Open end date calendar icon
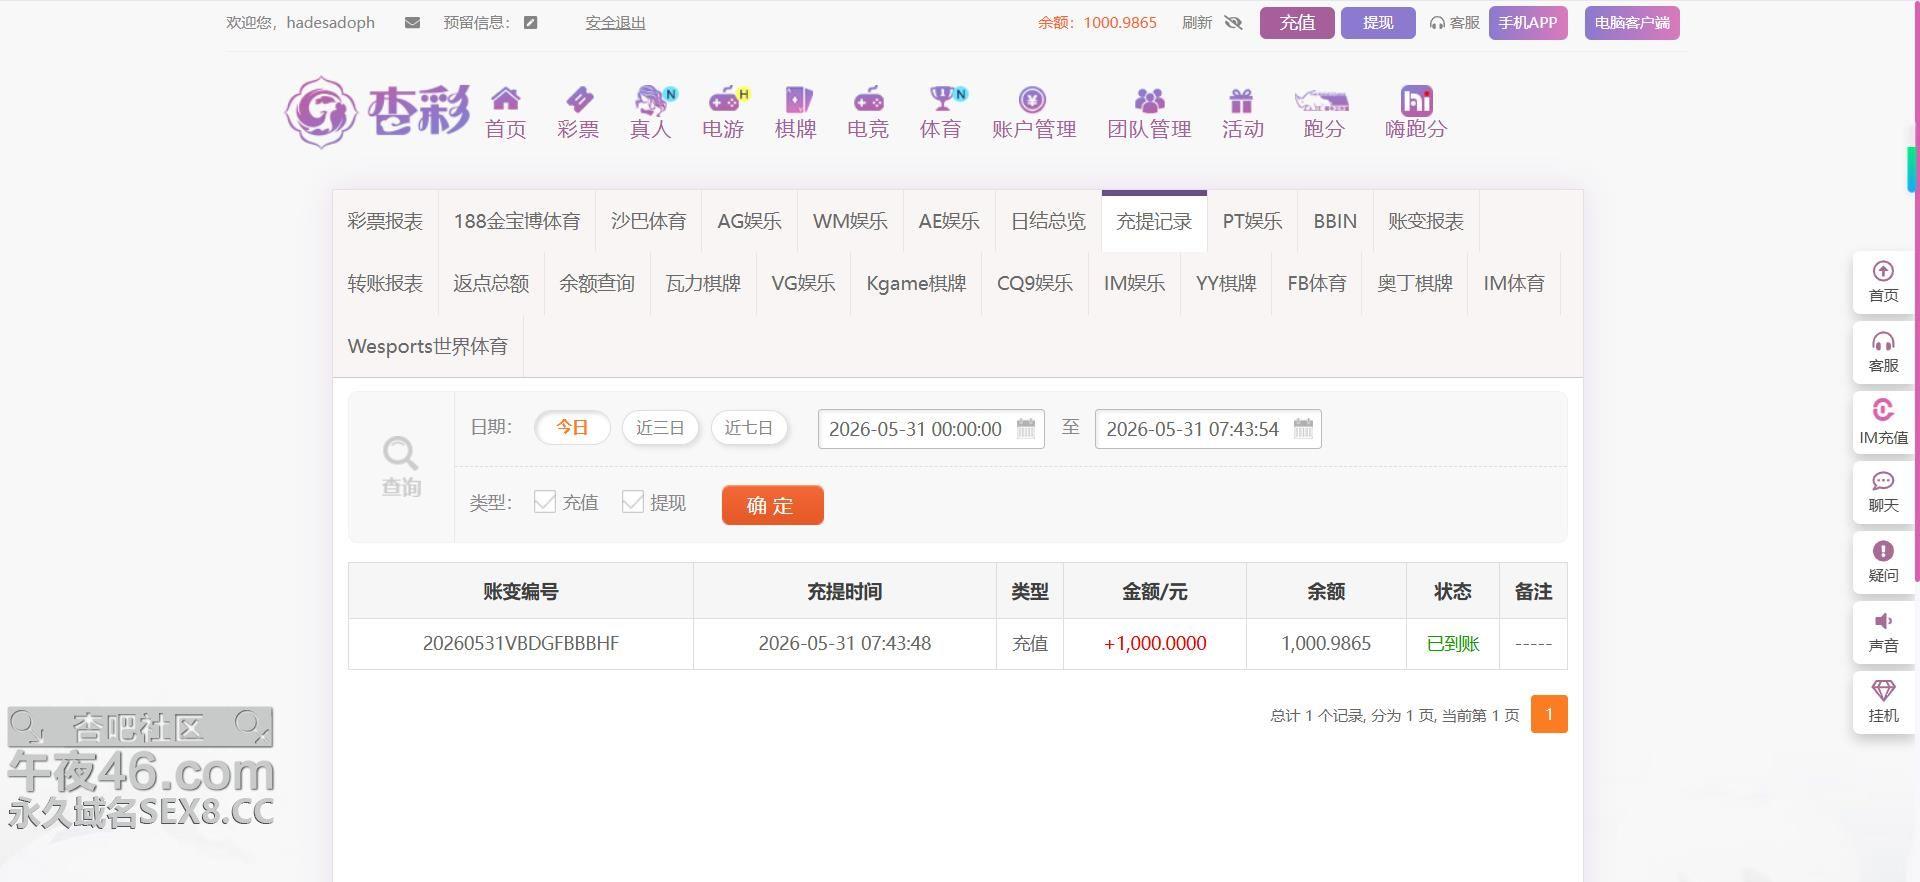1920x882 pixels. point(1303,428)
